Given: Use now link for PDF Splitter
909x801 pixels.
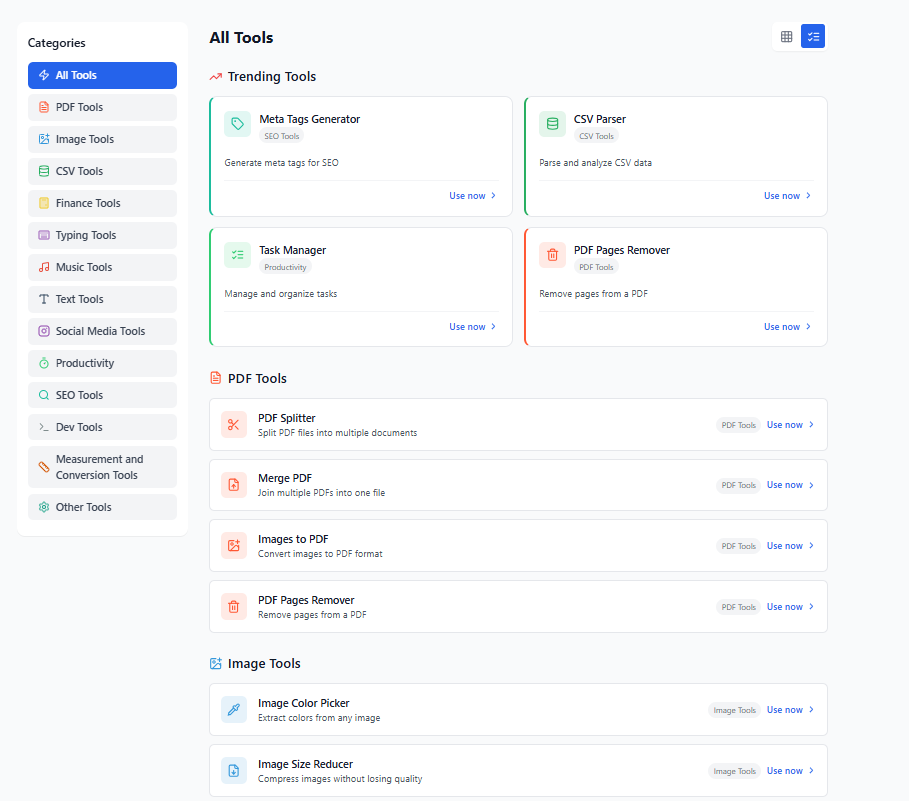Looking at the screenshot, I should 790,425.
